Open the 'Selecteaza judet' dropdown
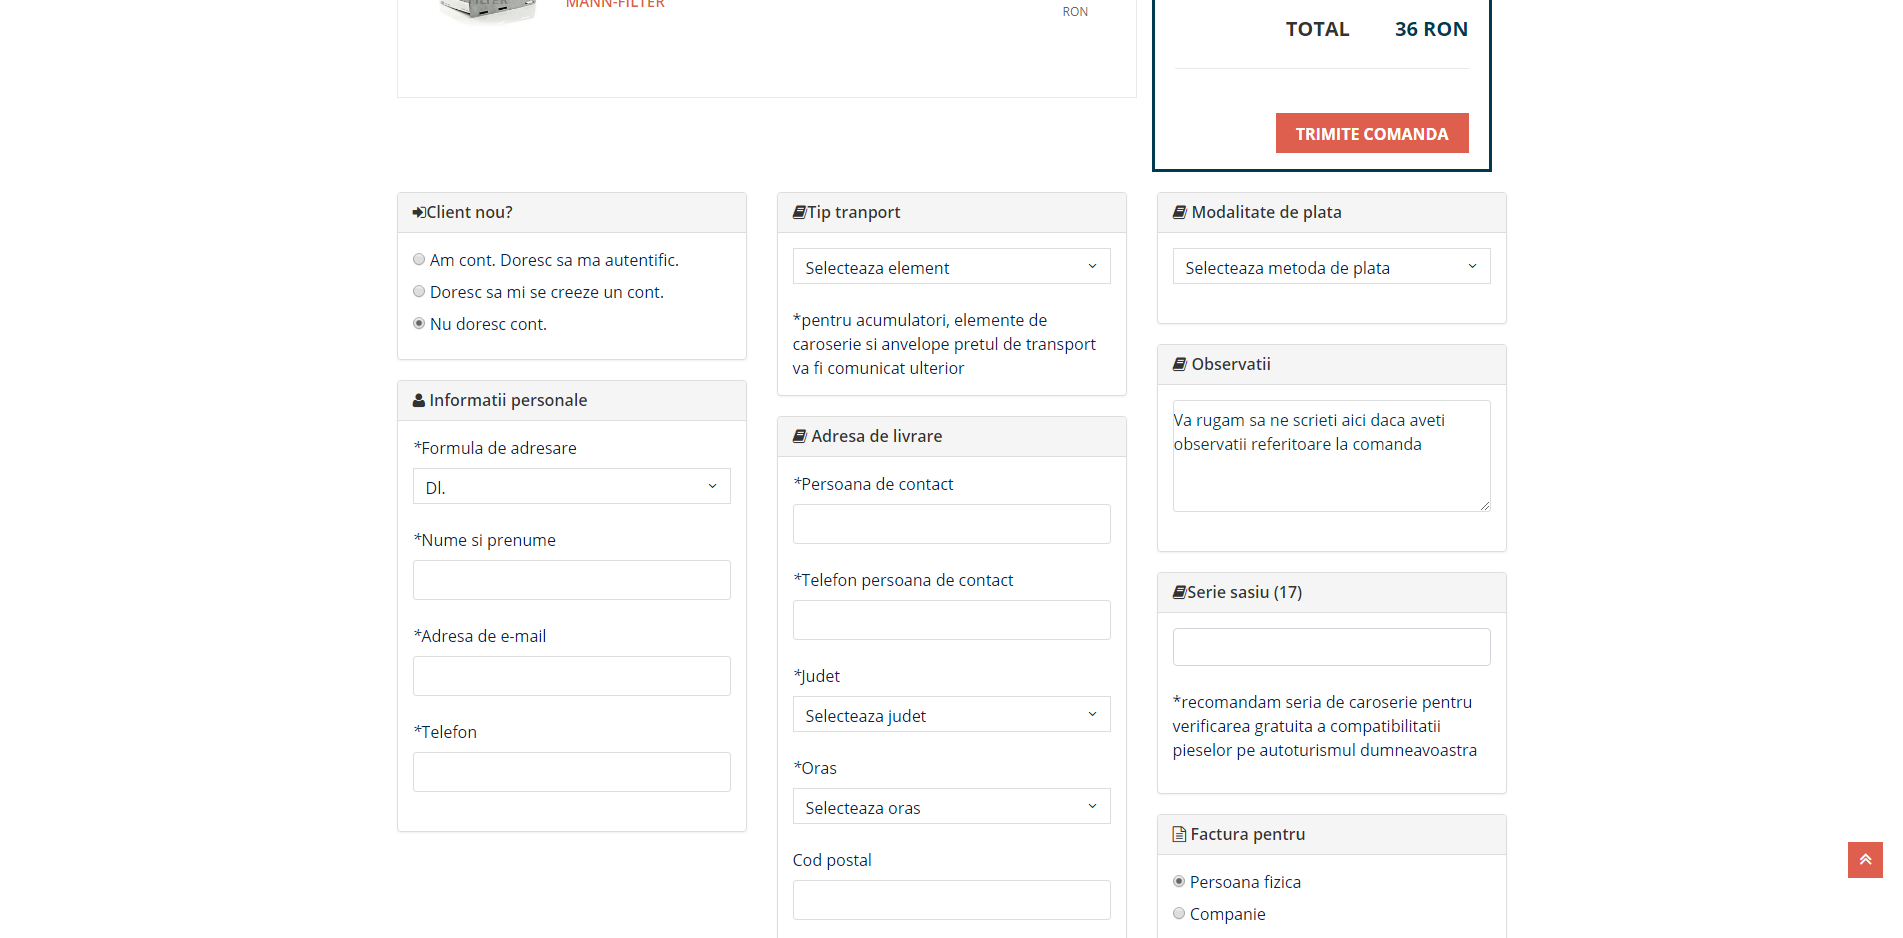The height and width of the screenshot is (938, 1903). [951, 715]
